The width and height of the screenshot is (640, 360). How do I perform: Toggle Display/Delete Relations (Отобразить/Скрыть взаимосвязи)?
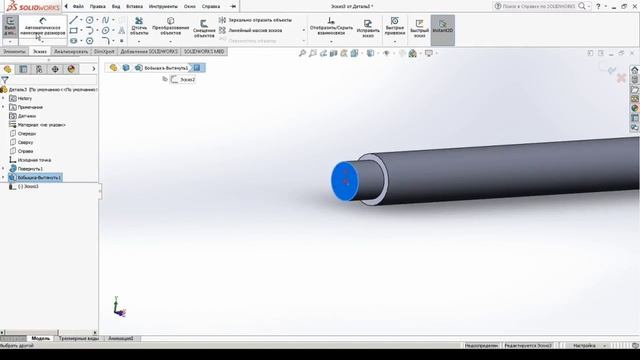(331, 27)
